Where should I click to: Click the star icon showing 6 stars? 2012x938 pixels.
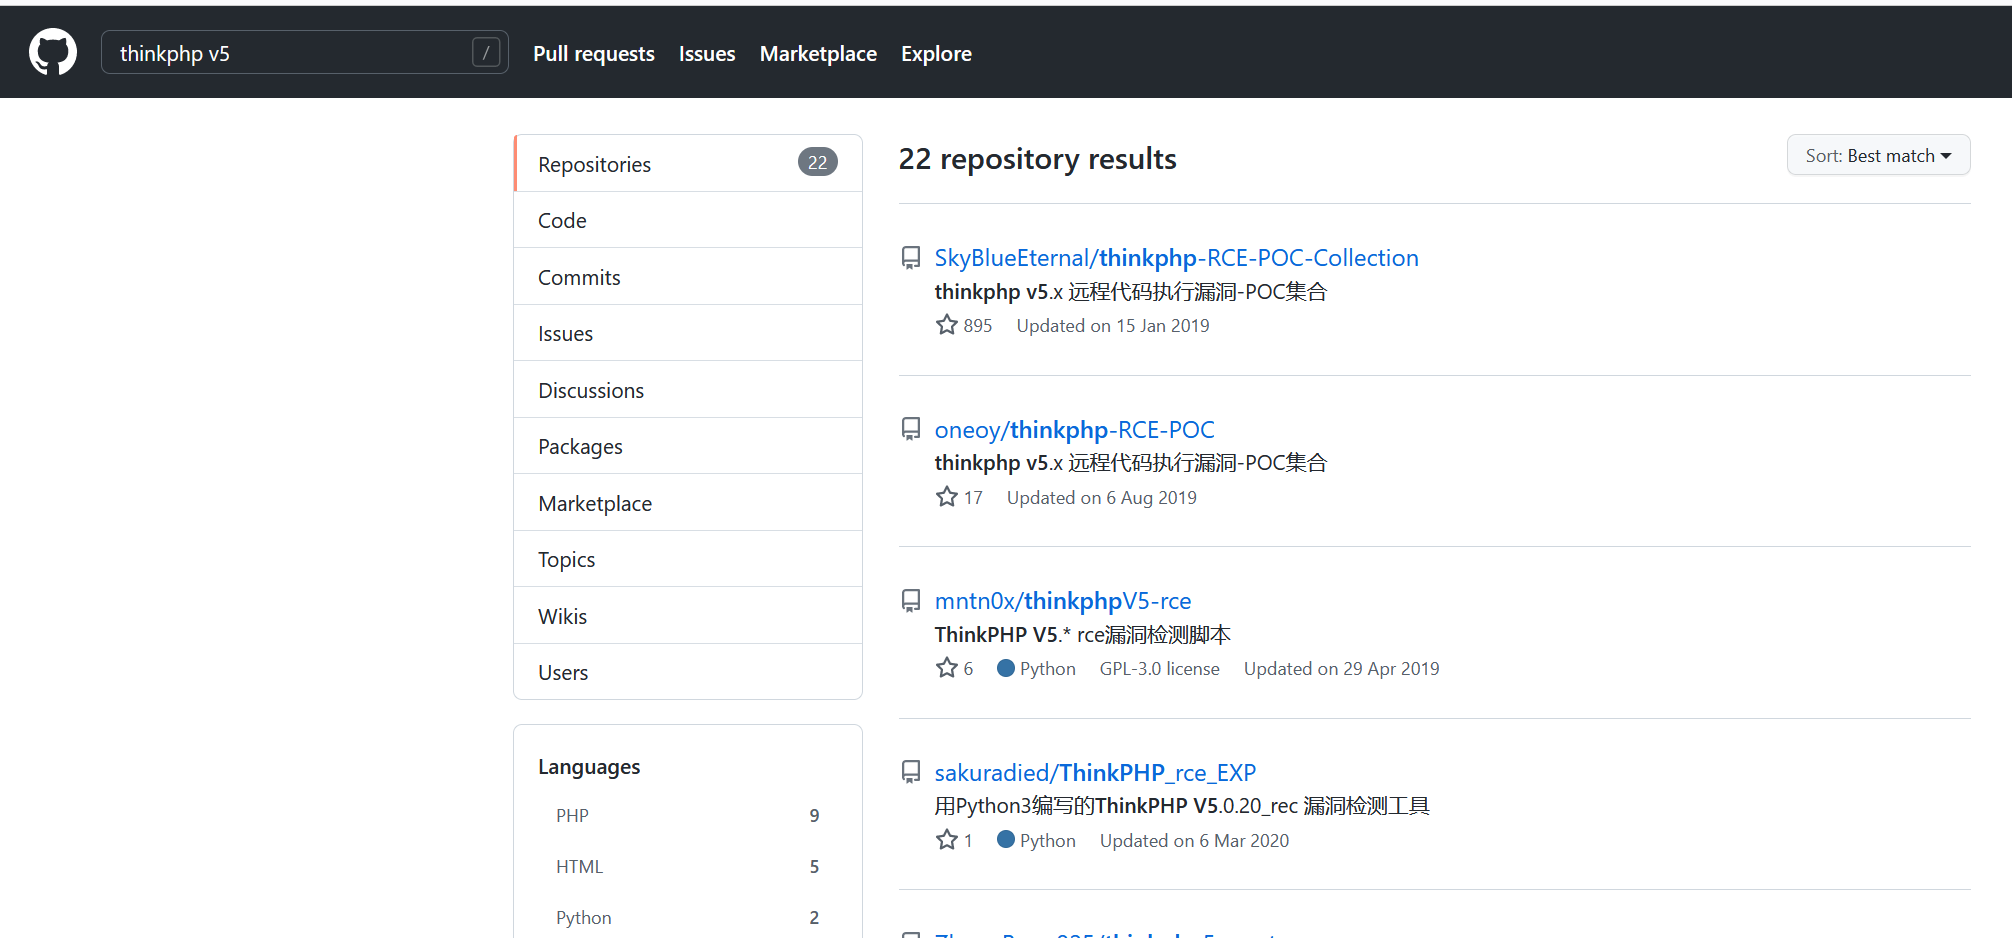(947, 668)
